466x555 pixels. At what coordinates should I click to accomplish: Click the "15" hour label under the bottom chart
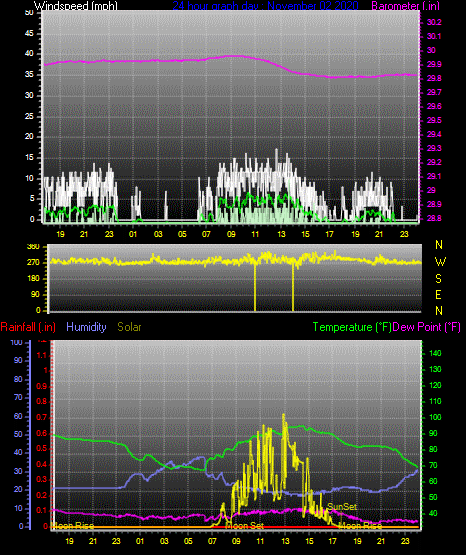(x=309, y=541)
